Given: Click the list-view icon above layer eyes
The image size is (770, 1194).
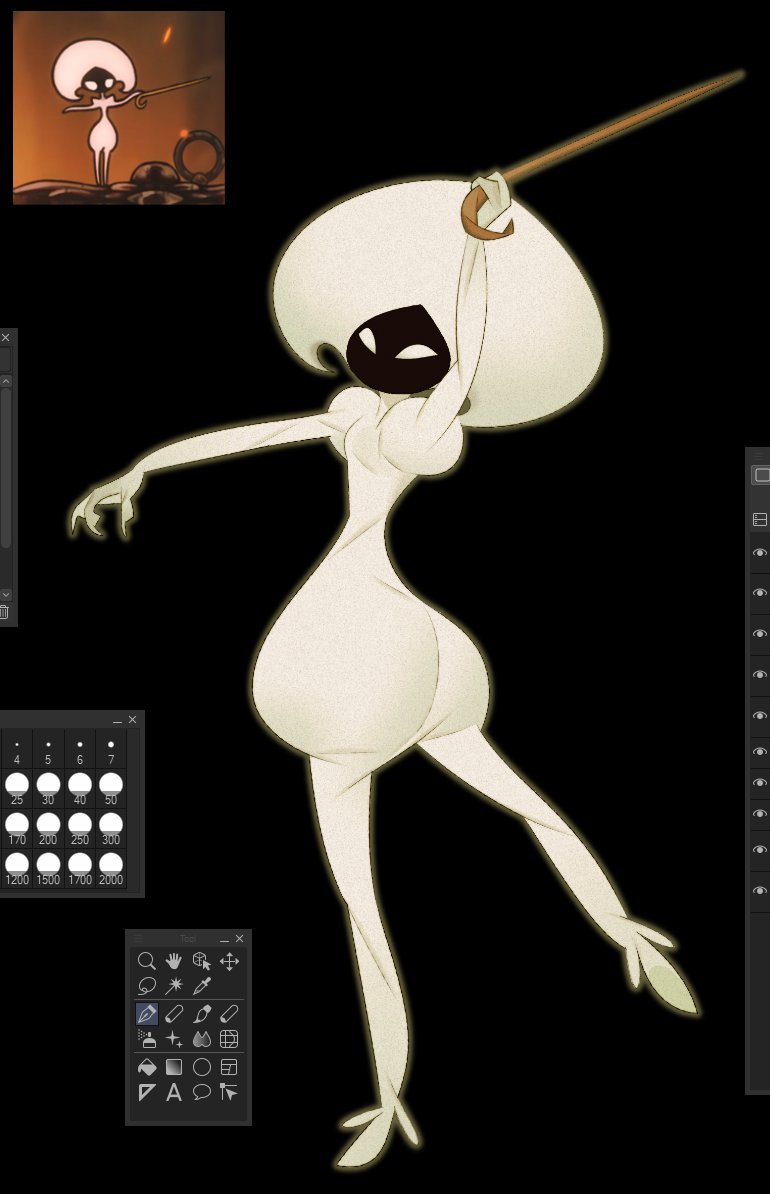Looking at the screenshot, I should (759, 519).
